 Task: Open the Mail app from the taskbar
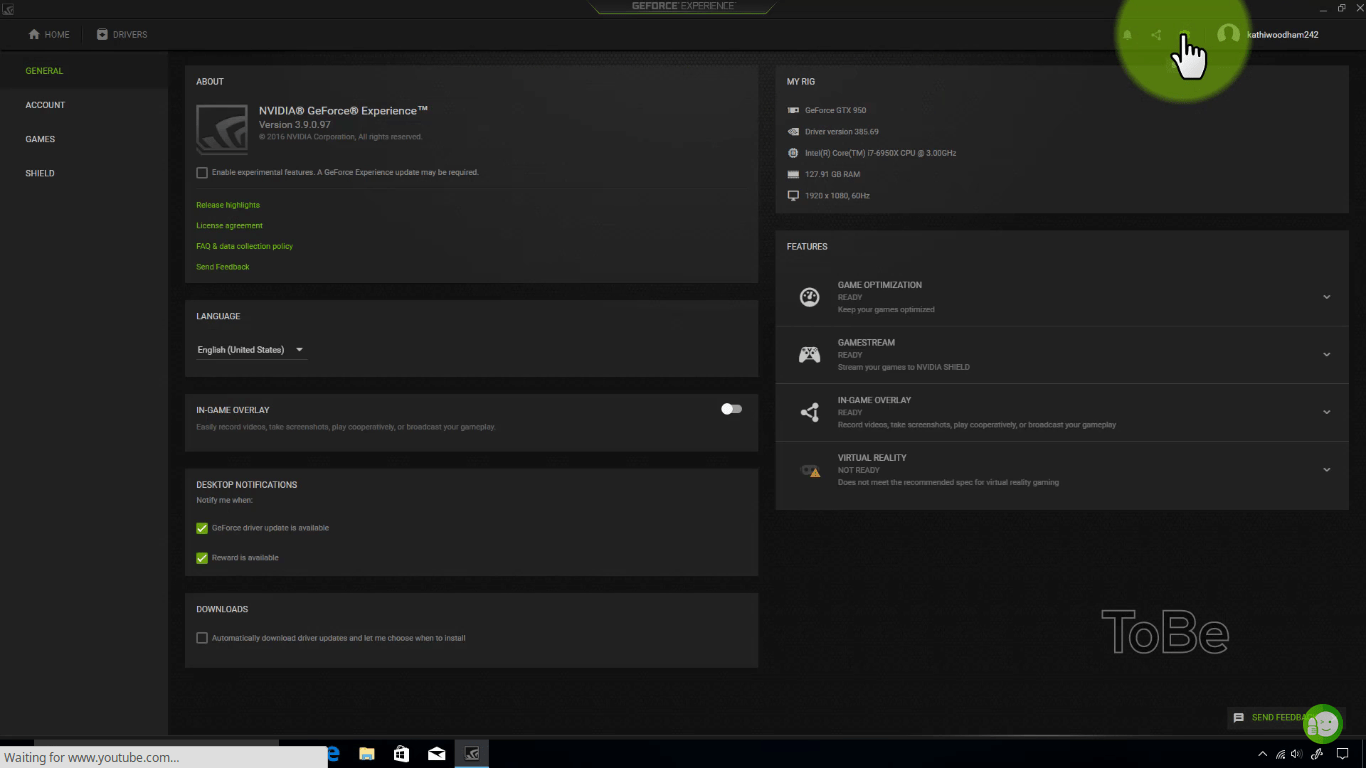[x=436, y=754]
